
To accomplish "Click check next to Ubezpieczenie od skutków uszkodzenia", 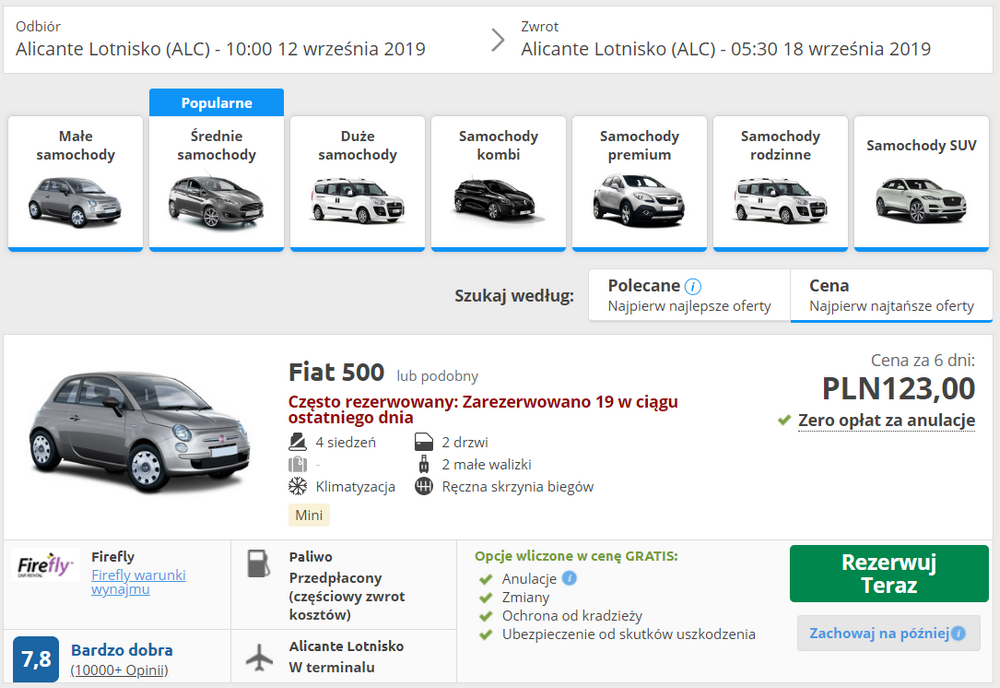I will tap(486, 634).
